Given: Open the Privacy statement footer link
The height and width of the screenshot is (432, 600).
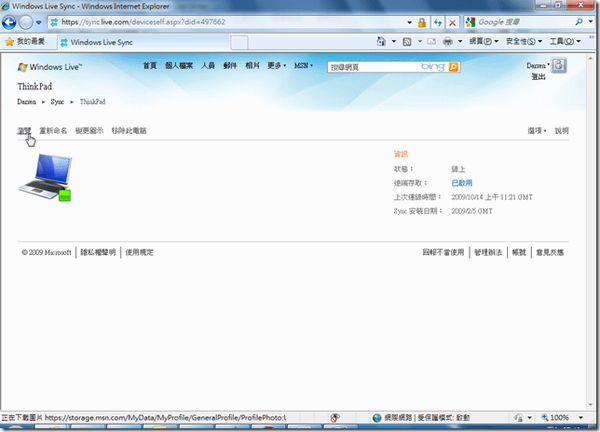Looking at the screenshot, I should coord(98,252).
